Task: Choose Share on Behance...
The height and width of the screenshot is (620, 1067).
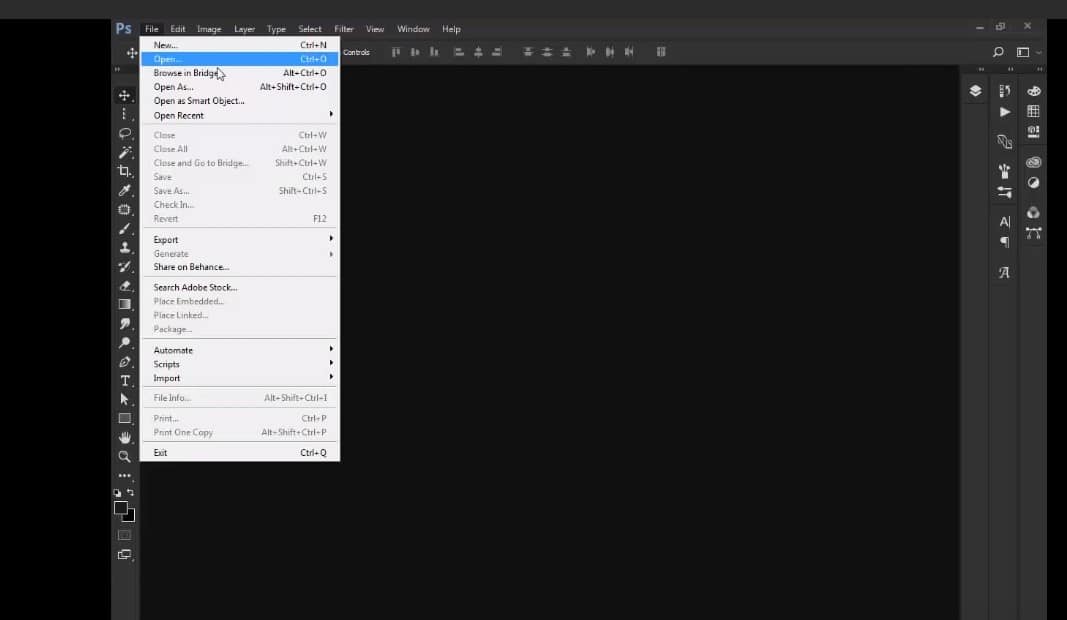Action: [x=240, y=267]
